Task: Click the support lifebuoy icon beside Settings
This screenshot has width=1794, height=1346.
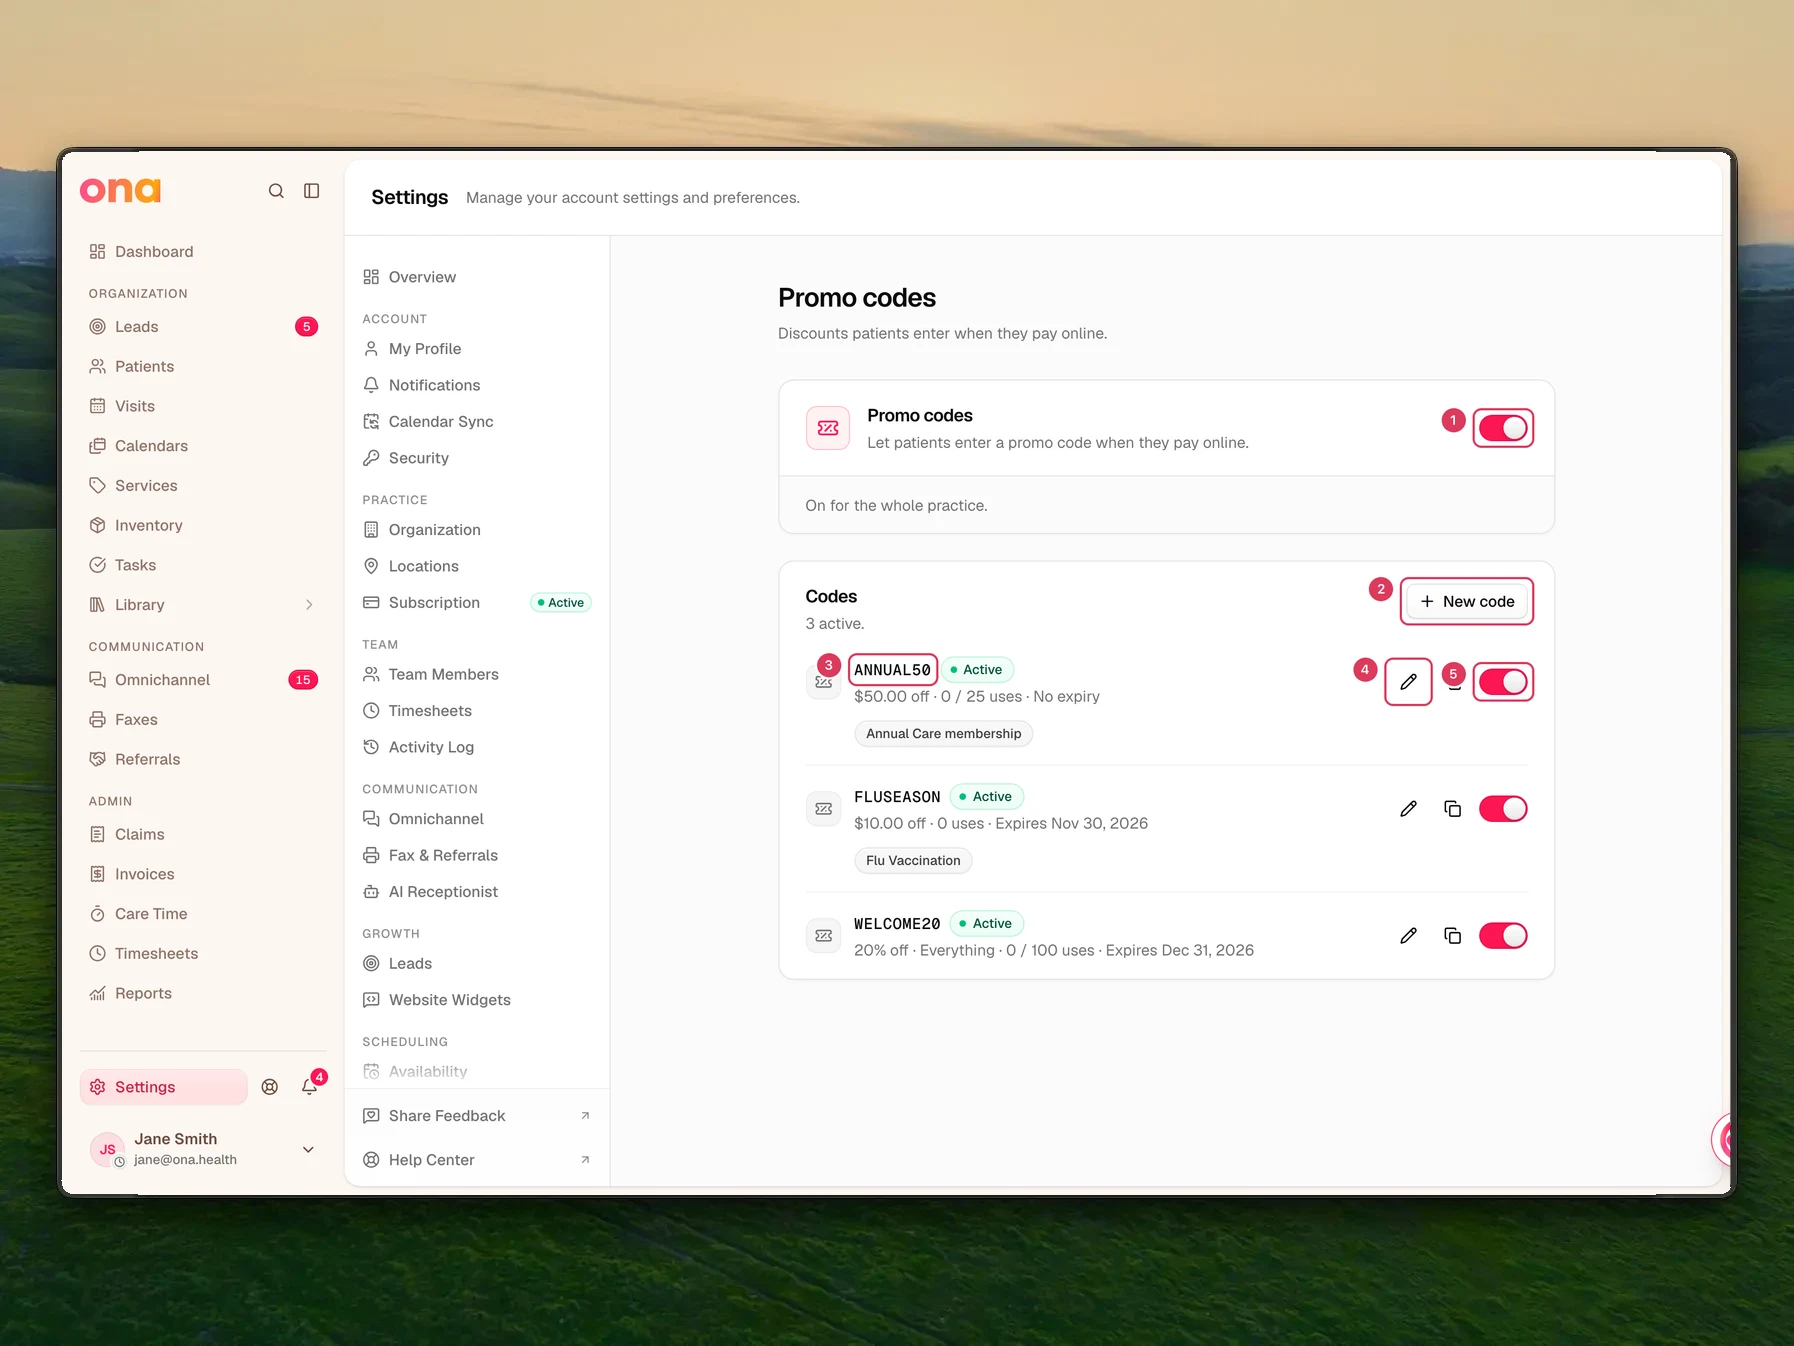Action: (270, 1087)
